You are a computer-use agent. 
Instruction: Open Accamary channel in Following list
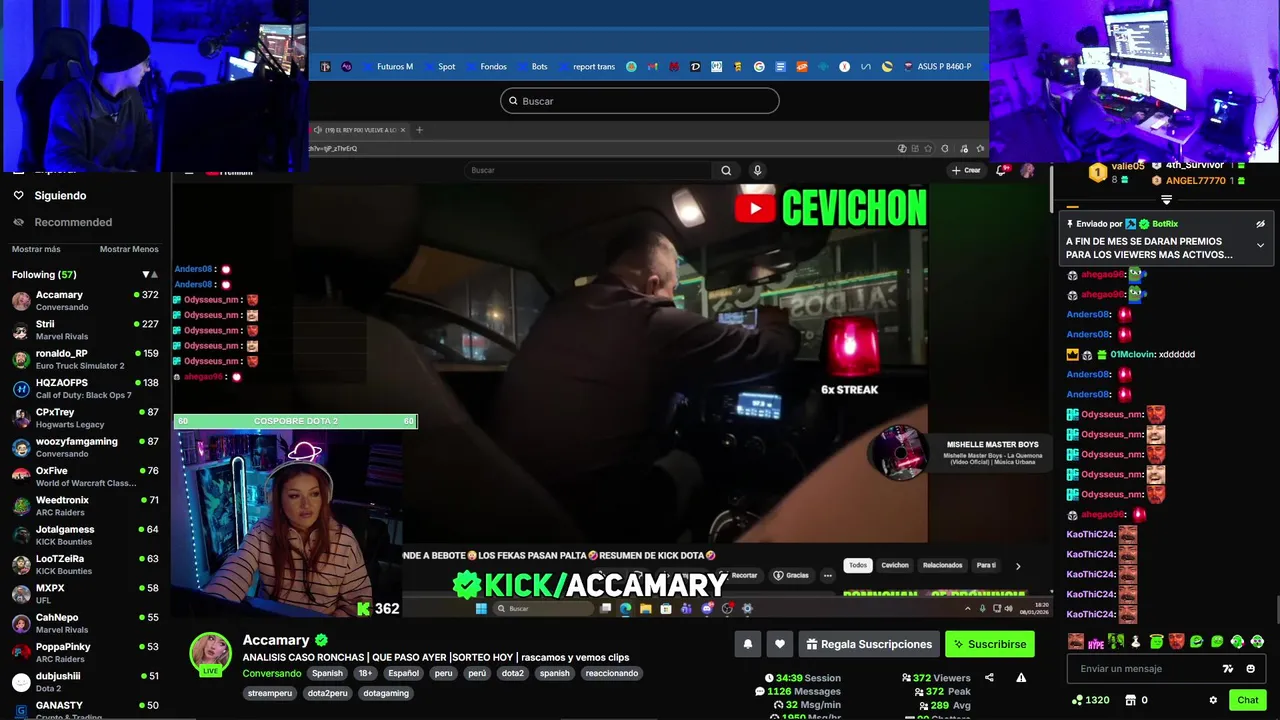[85, 300]
